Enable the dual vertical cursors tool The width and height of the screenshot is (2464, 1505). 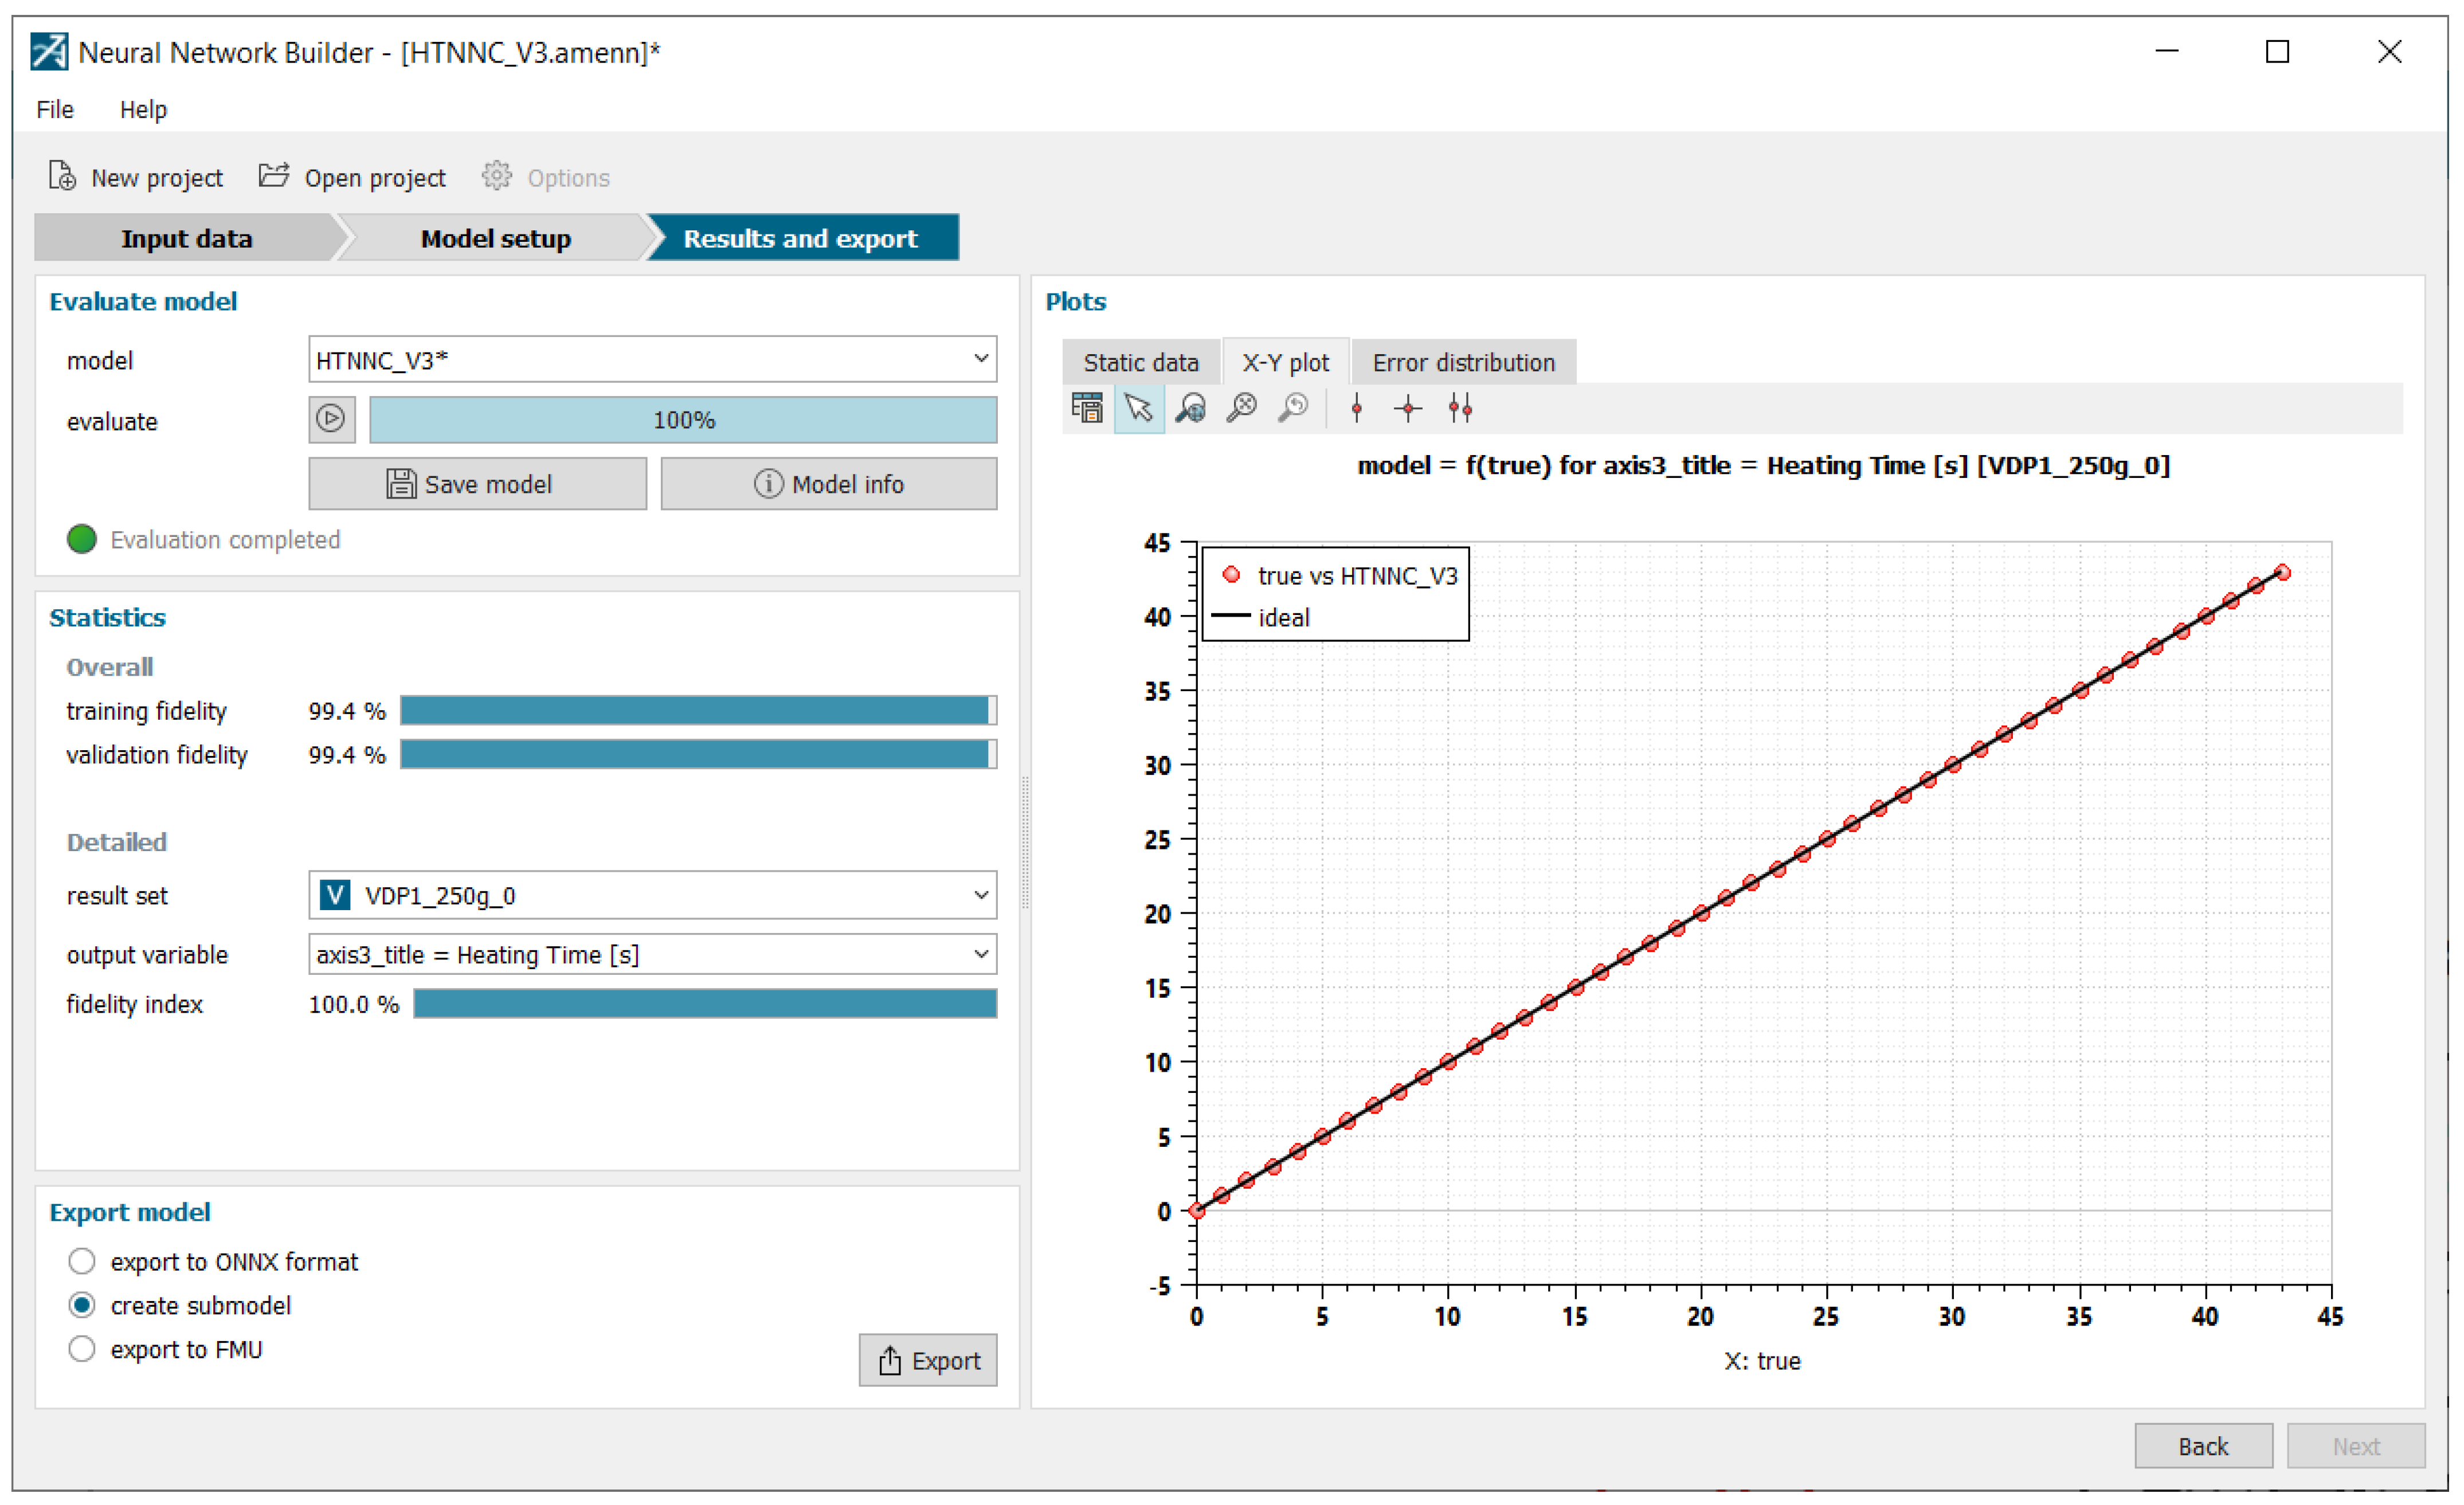tap(1460, 408)
